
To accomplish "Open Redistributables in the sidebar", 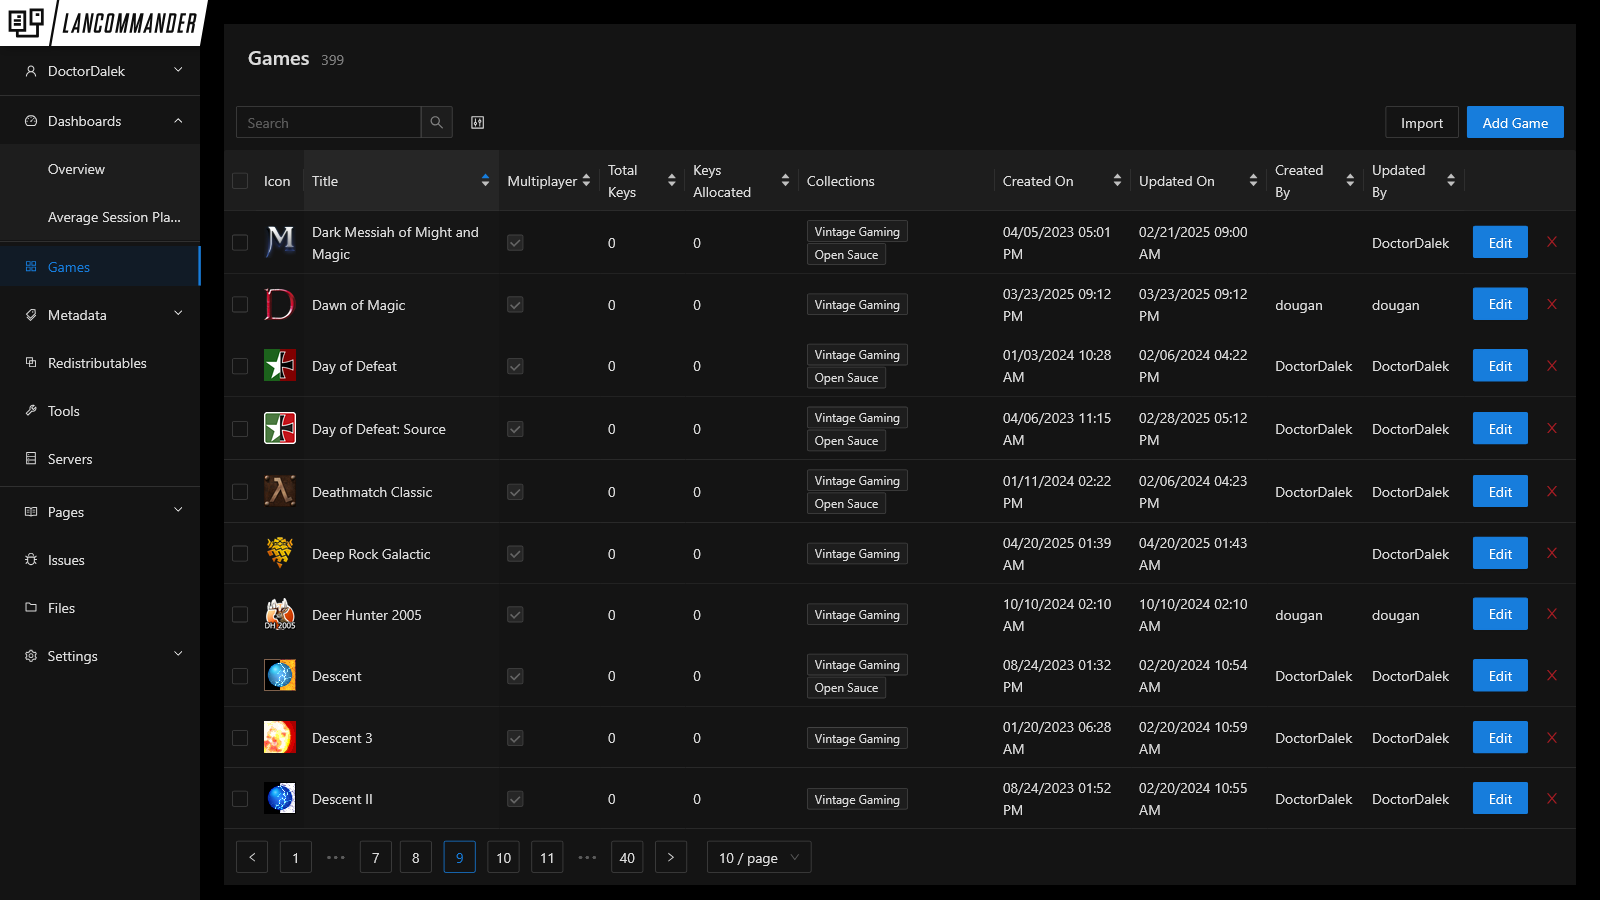I will point(97,363).
